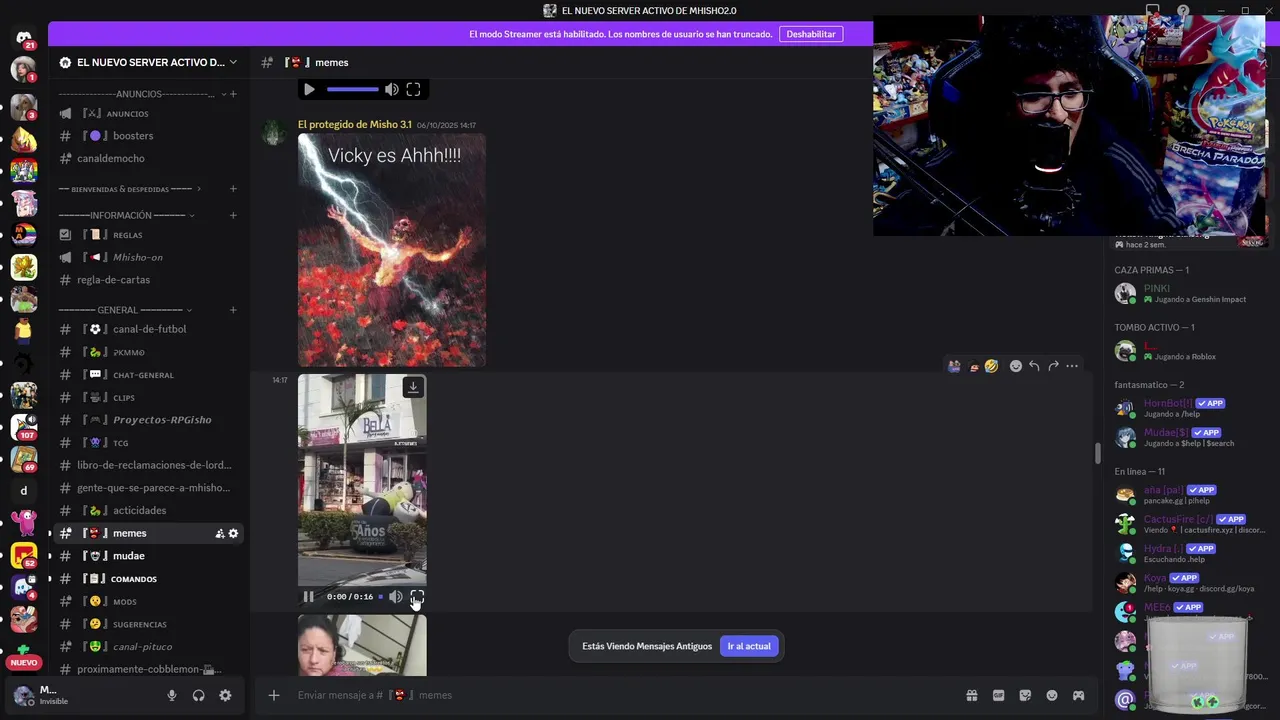Open more options ellipsis on message
The image size is (1280, 720).
point(1072,366)
